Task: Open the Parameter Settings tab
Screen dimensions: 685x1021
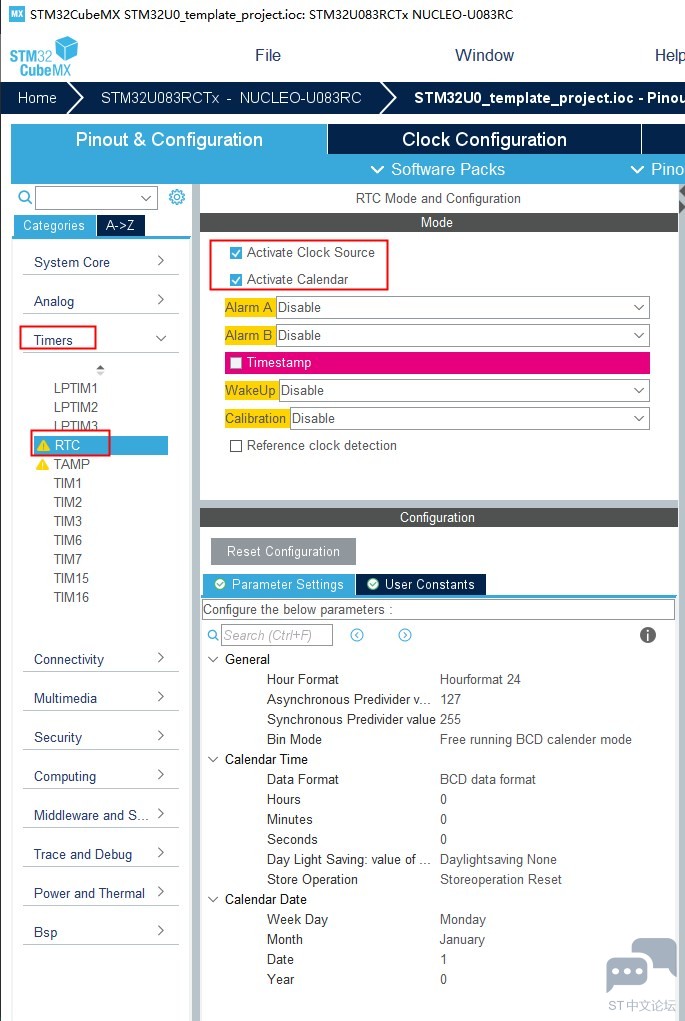Action: (279, 584)
